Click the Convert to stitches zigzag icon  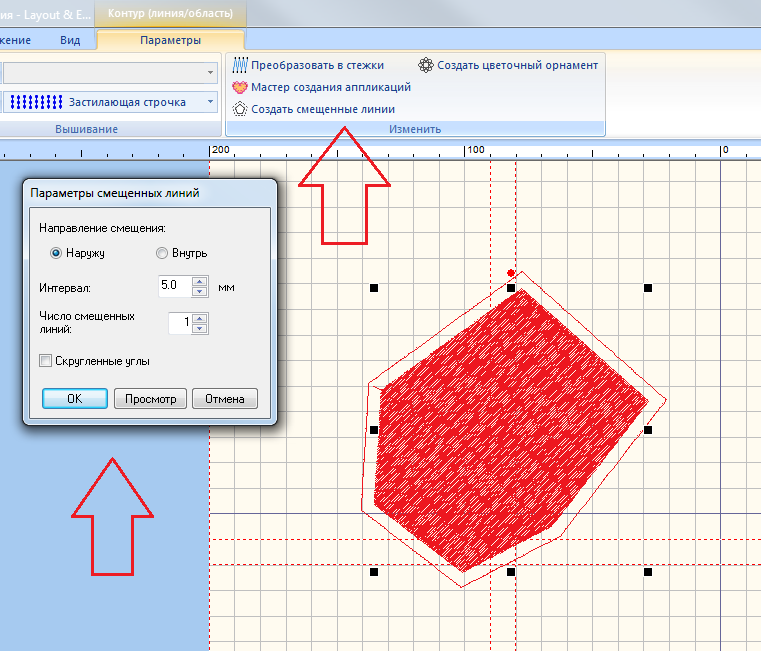pos(240,65)
